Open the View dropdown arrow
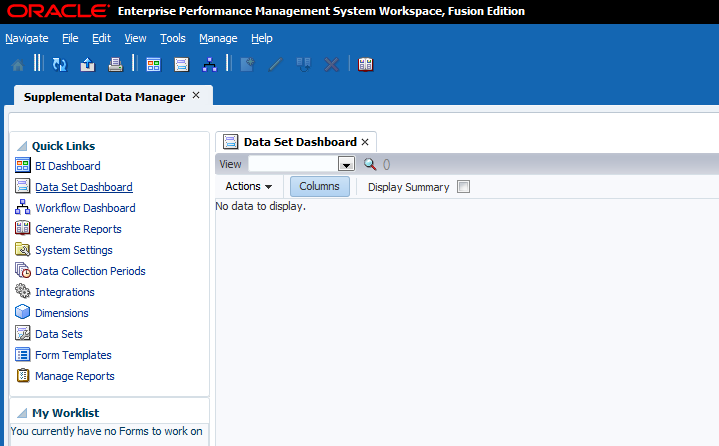 pos(346,164)
